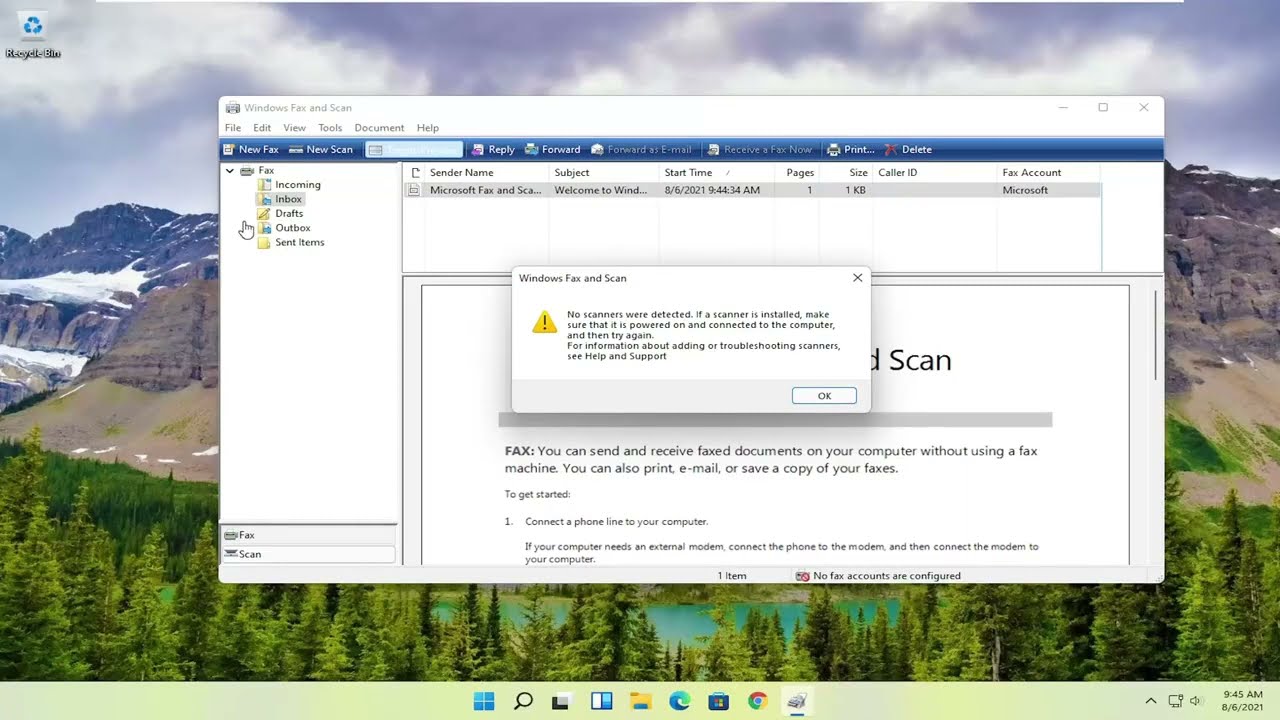
Task: Launch Google Chrome from the taskbar
Action: coord(758,701)
